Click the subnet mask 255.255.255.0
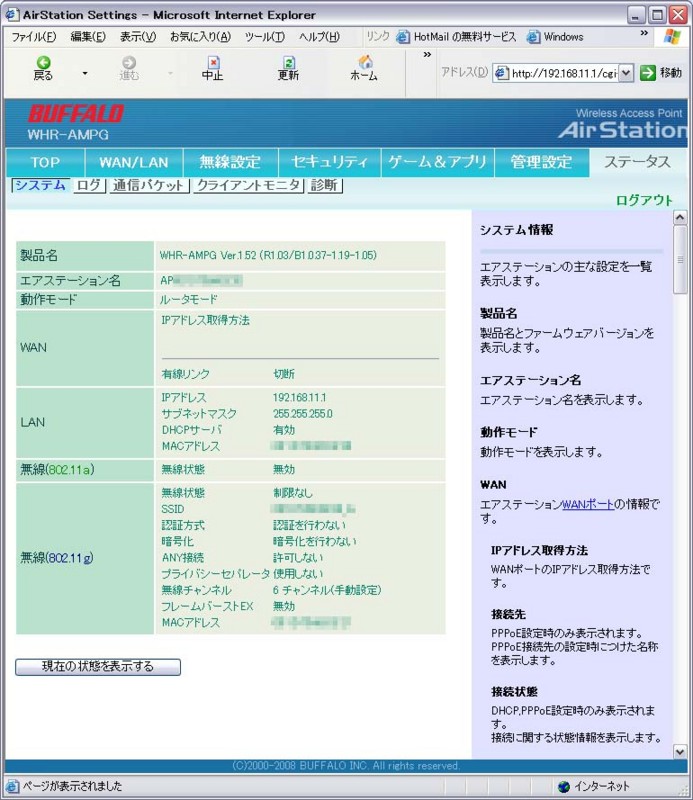Screen dimensions: 693x800 click(x=303, y=414)
